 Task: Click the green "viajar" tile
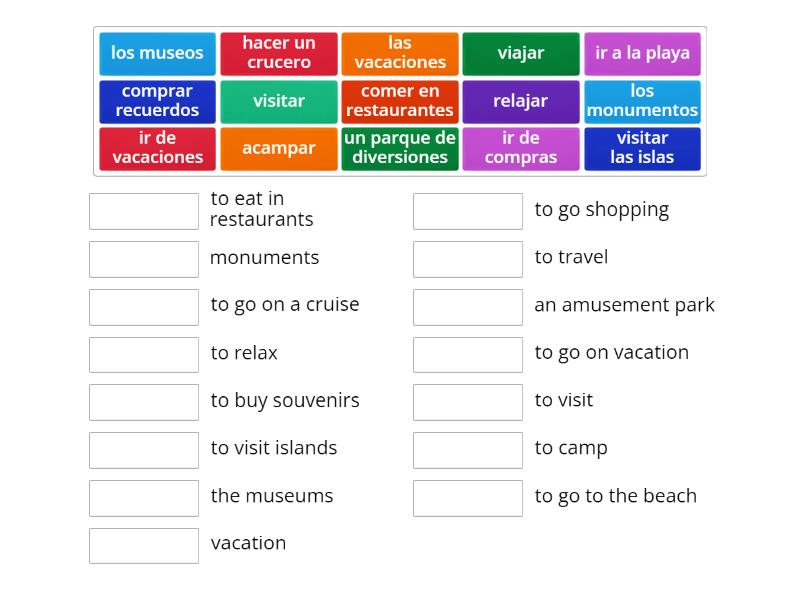tap(521, 54)
